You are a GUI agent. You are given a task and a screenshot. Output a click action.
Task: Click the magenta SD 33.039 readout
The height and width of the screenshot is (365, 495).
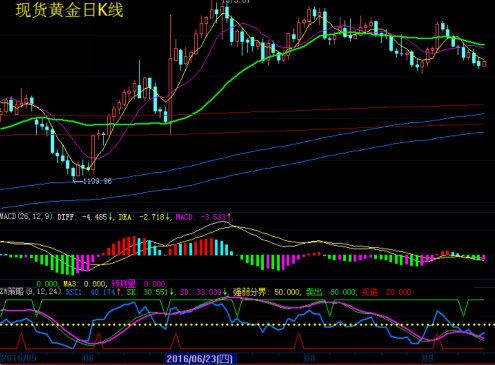pyautogui.click(x=203, y=292)
